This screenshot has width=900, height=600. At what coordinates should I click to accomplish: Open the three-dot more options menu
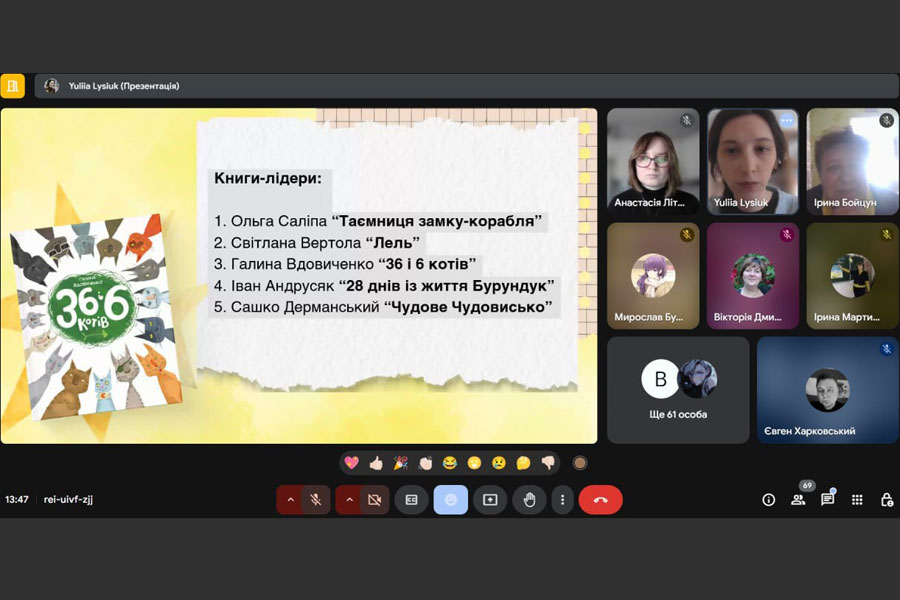pyautogui.click(x=563, y=500)
